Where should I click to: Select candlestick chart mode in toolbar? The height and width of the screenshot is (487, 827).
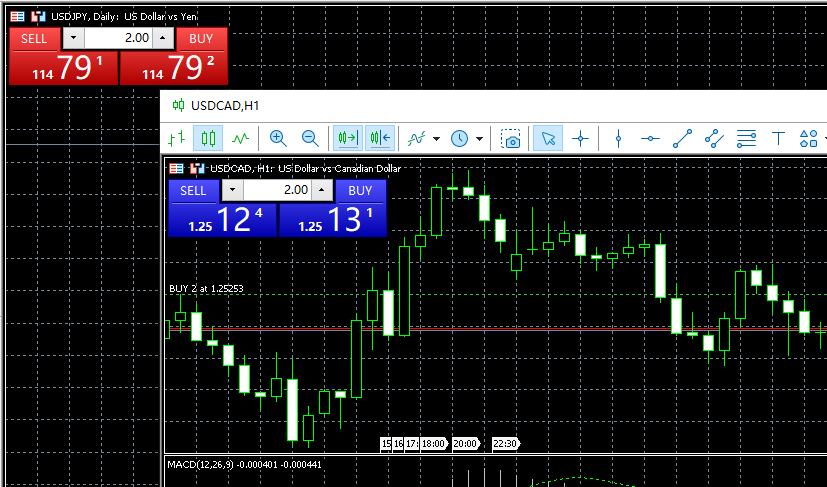coord(208,139)
